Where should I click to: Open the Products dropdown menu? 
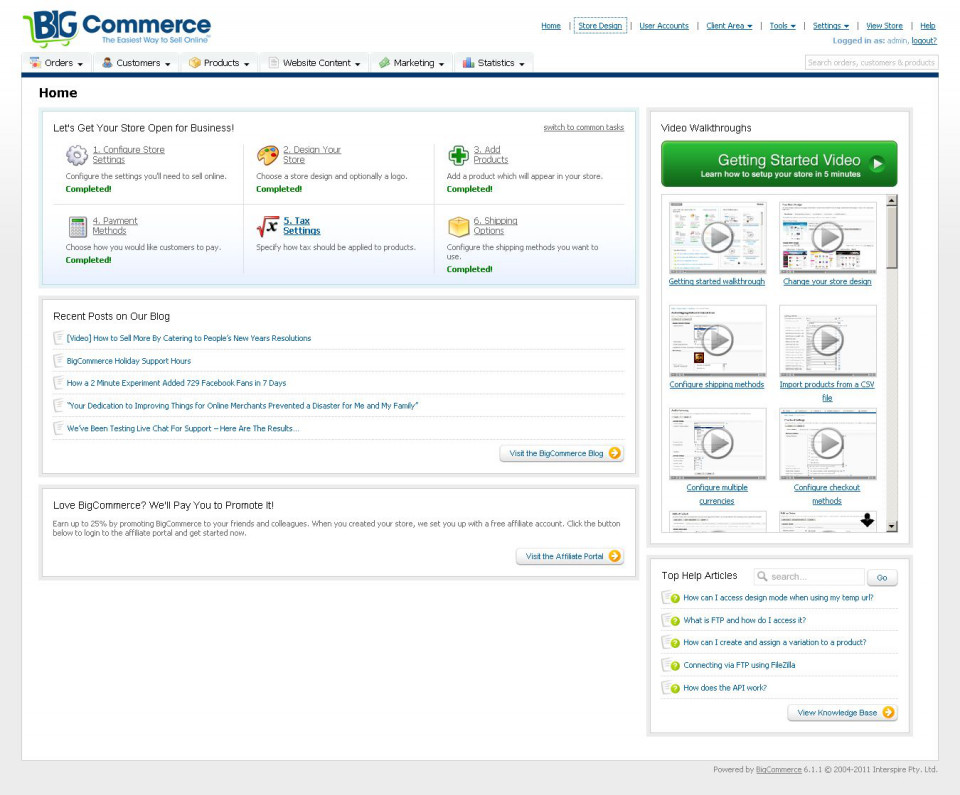(219, 62)
